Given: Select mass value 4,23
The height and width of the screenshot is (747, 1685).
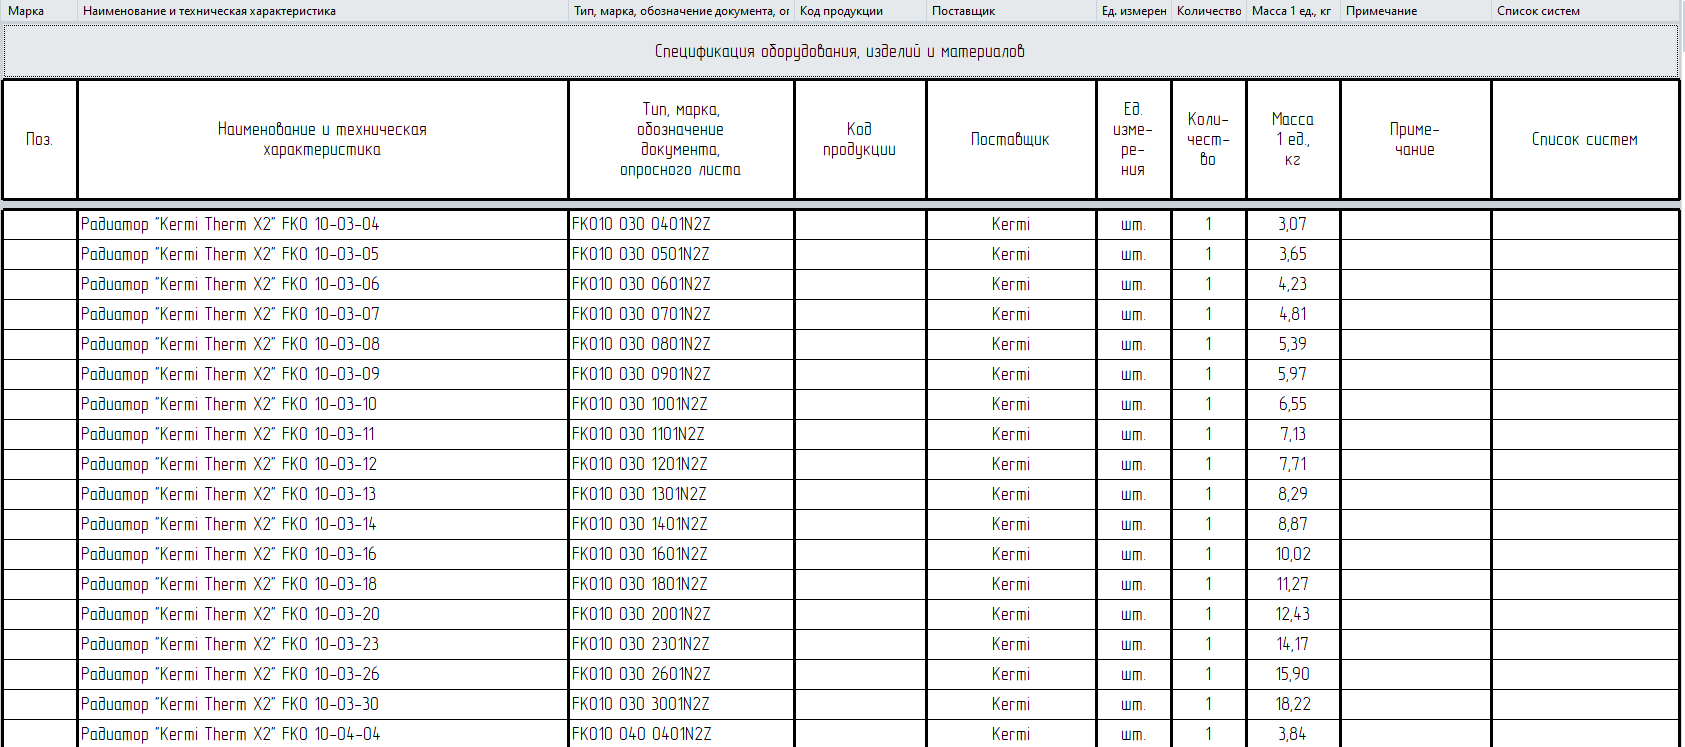Looking at the screenshot, I should (1293, 284).
